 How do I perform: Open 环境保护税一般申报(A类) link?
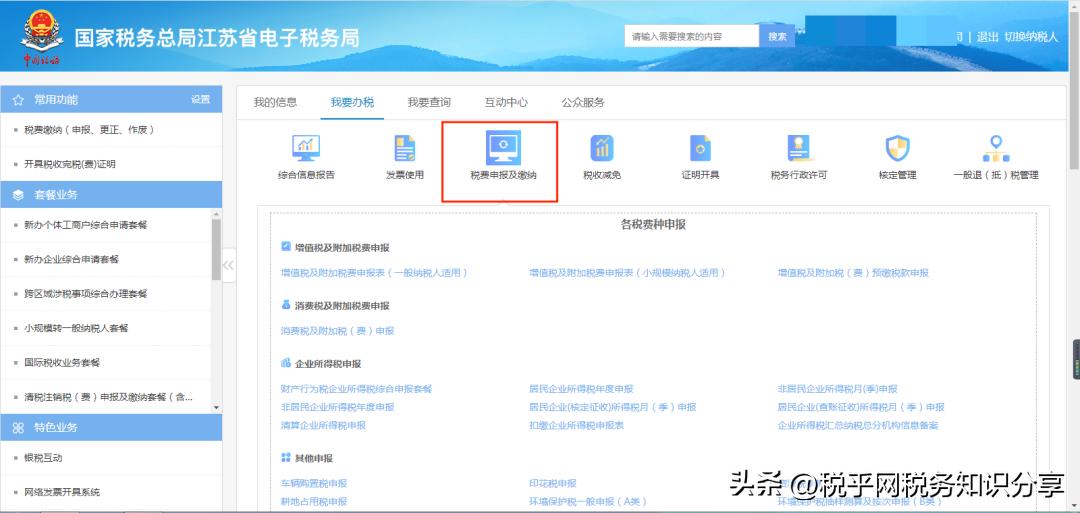click(588, 501)
